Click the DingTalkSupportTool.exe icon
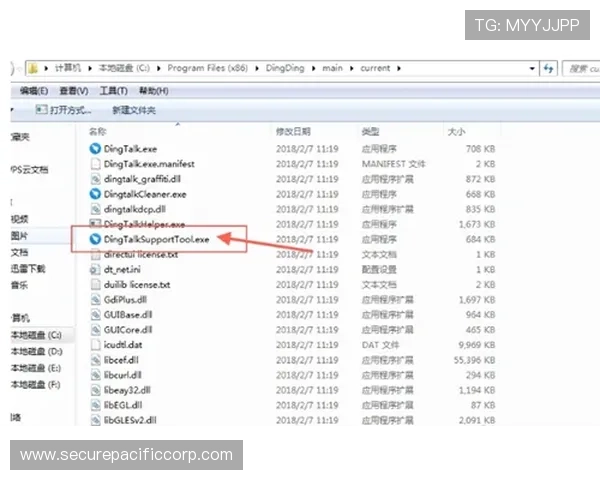This screenshot has height=480, width=600. [x=95, y=240]
